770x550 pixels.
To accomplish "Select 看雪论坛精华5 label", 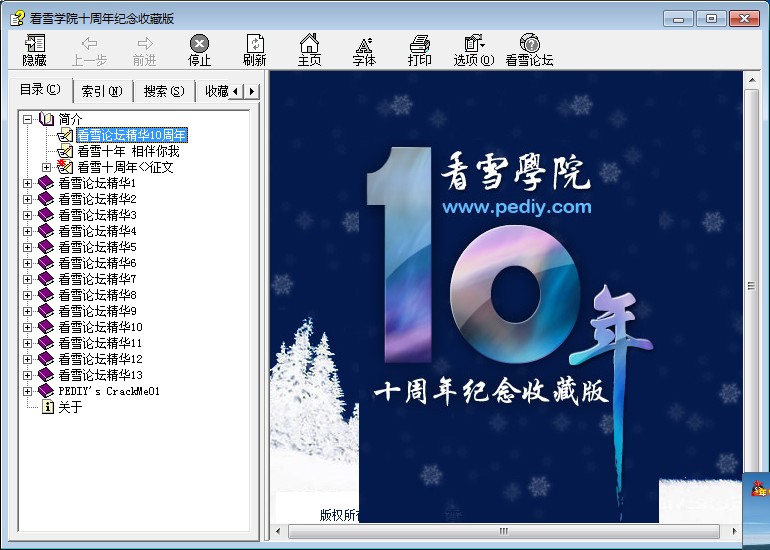I will tap(97, 247).
